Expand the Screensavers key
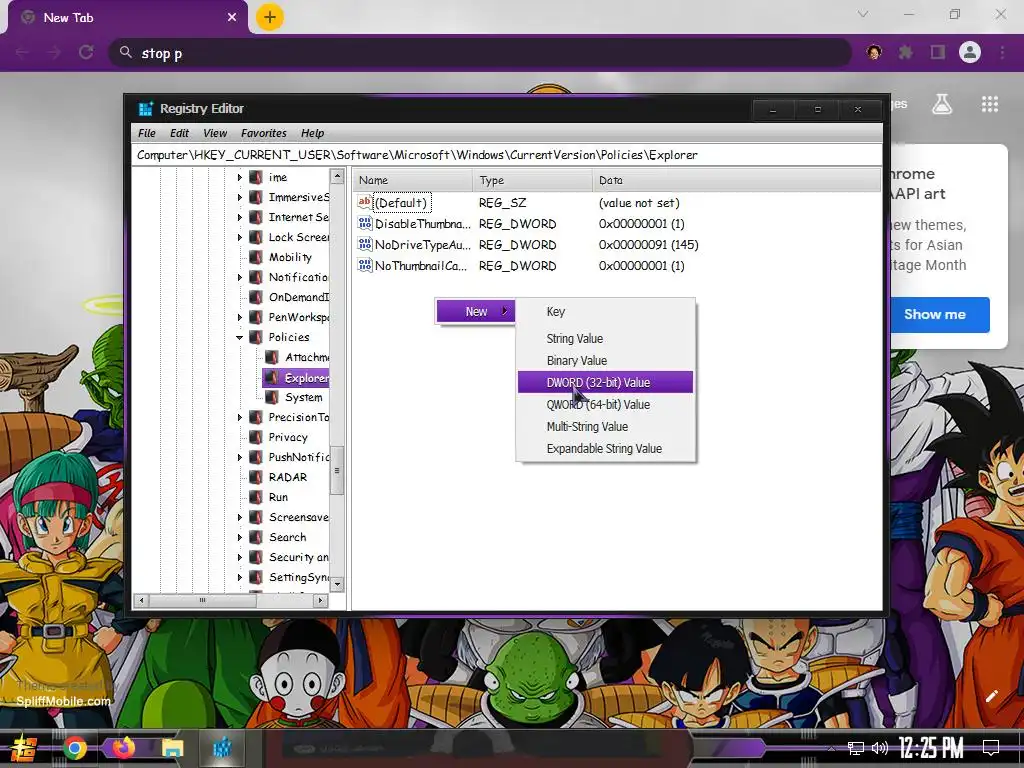 [240, 517]
